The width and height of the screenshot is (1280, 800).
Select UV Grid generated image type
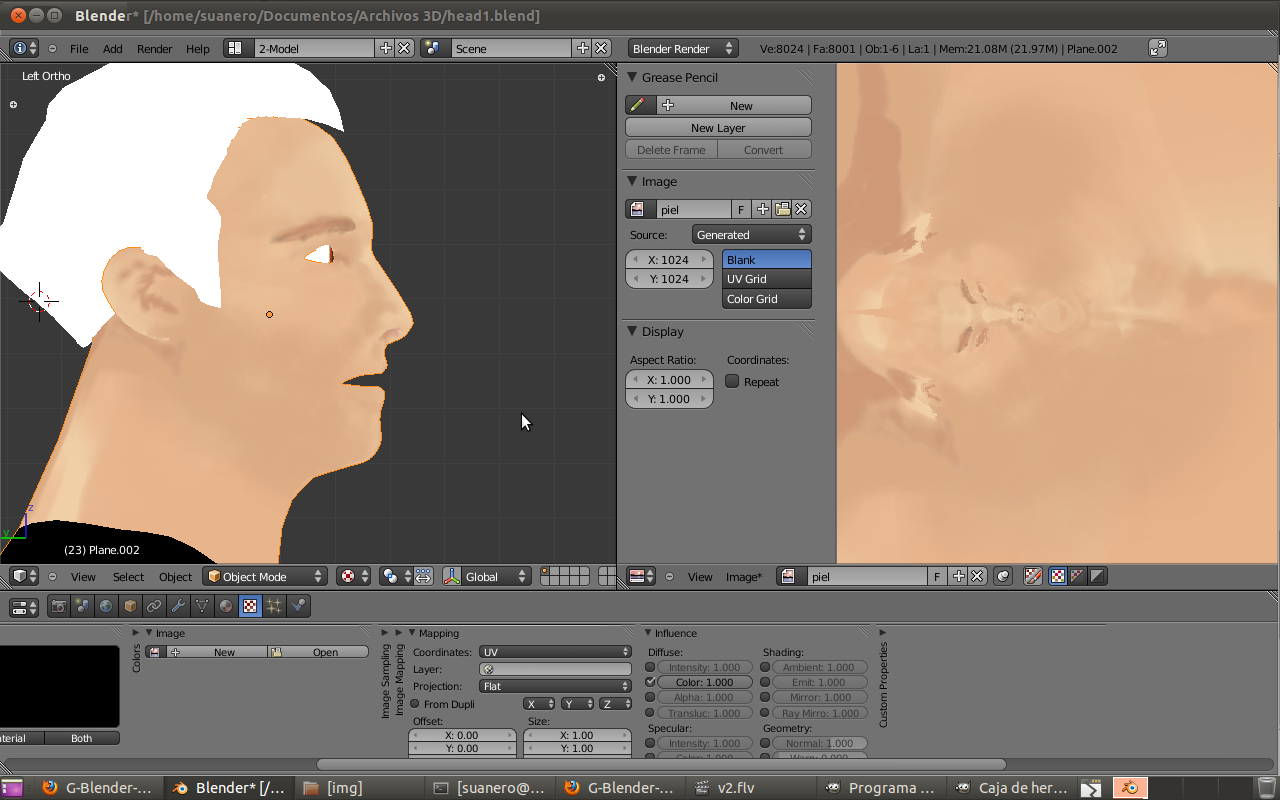(x=766, y=279)
